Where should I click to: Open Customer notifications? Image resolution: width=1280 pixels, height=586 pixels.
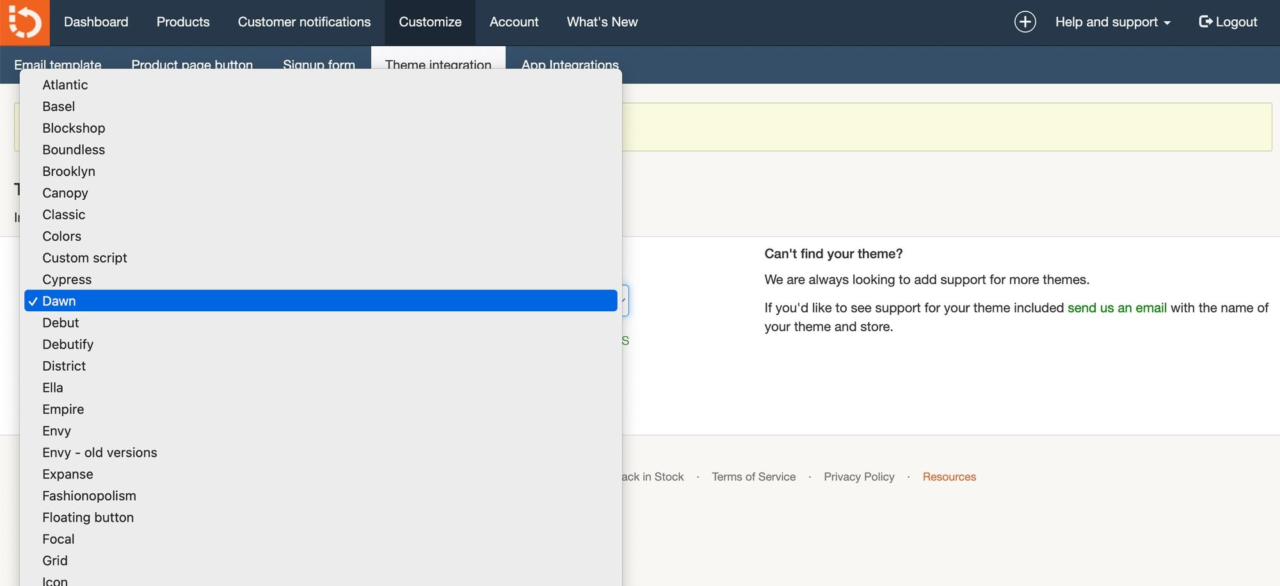[304, 22]
